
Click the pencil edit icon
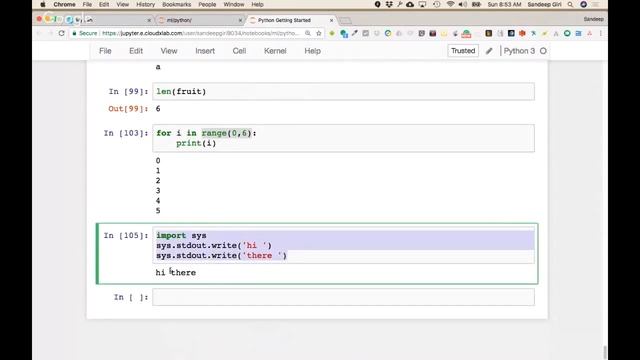[489, 51]
